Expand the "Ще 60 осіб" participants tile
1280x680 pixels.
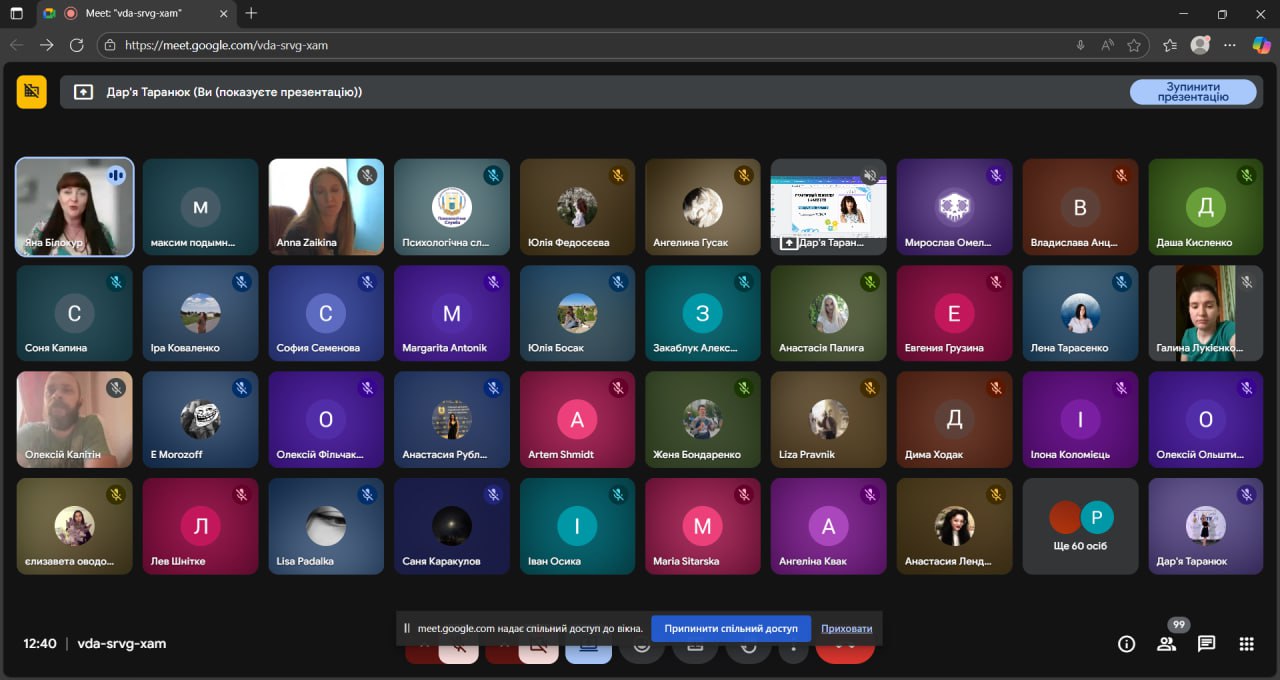1080,526
